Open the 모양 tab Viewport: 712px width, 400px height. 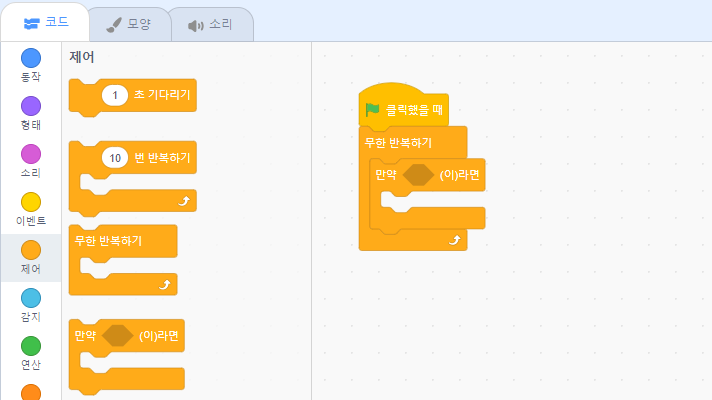129,25
